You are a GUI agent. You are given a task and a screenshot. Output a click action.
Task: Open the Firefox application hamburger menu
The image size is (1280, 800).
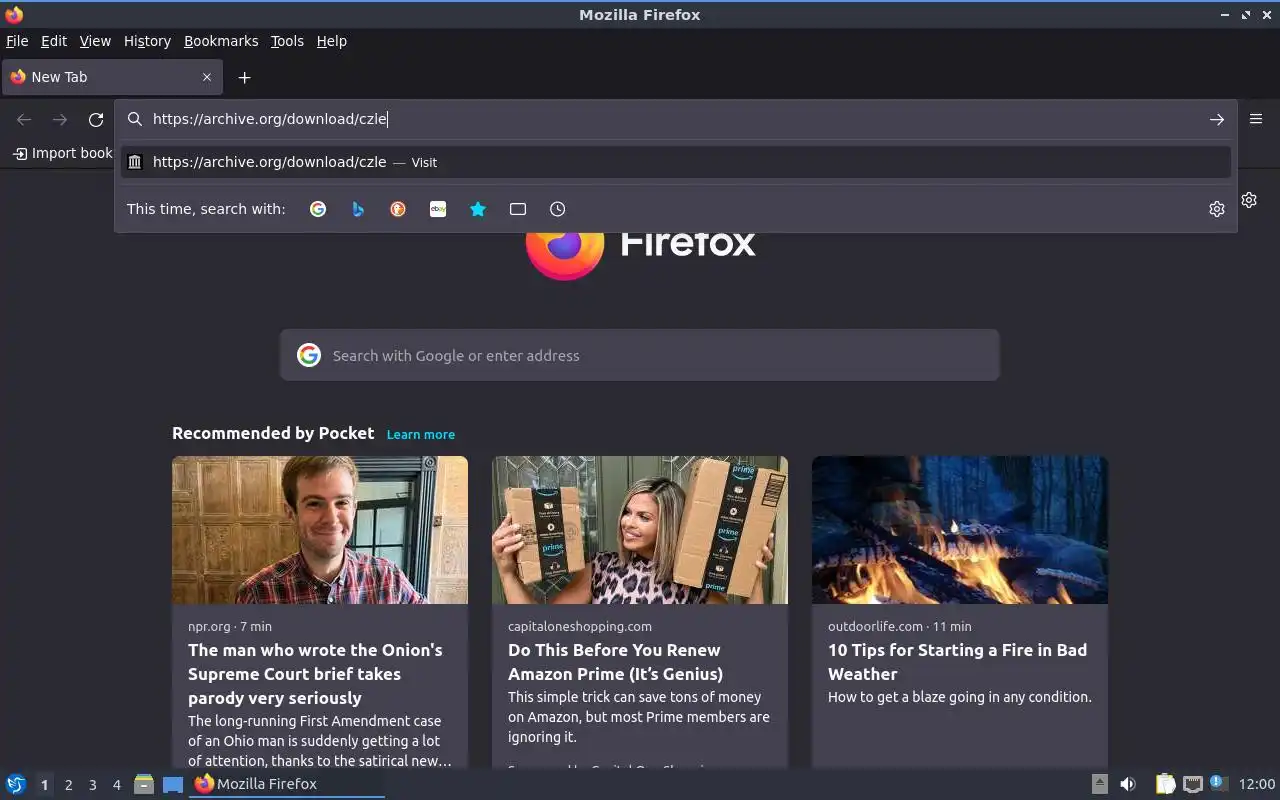coord(1256,119)
